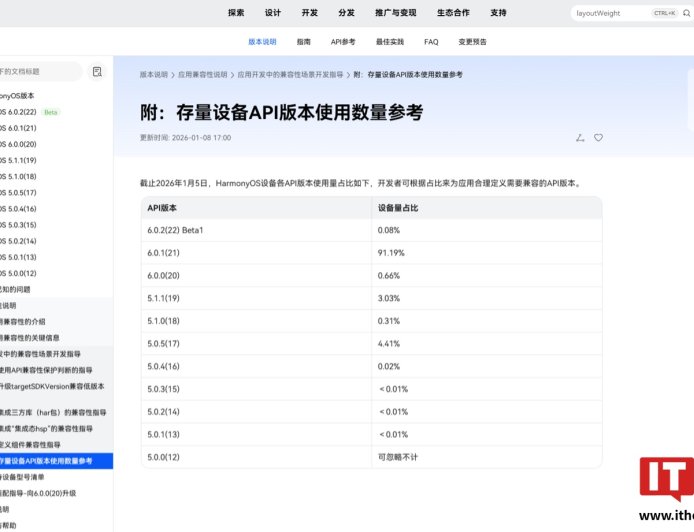Open sidebar item 6.0.1(21)
Viewport: 694px width, 532px height.
[18, 128]
